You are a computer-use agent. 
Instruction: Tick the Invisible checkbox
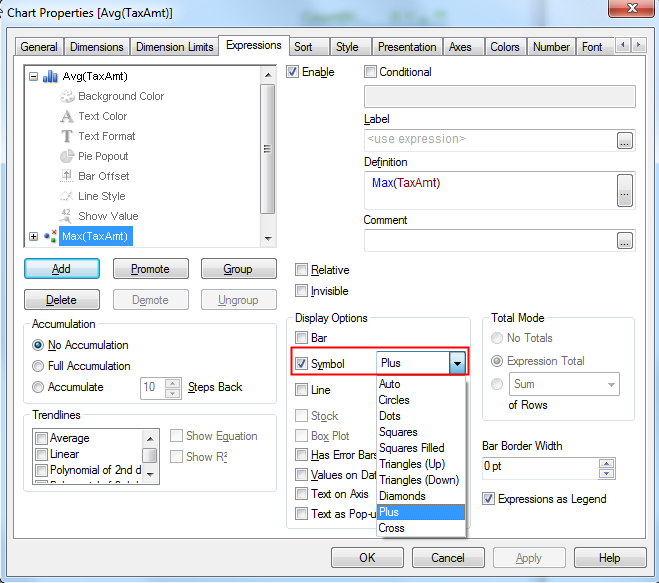[301, 290]
